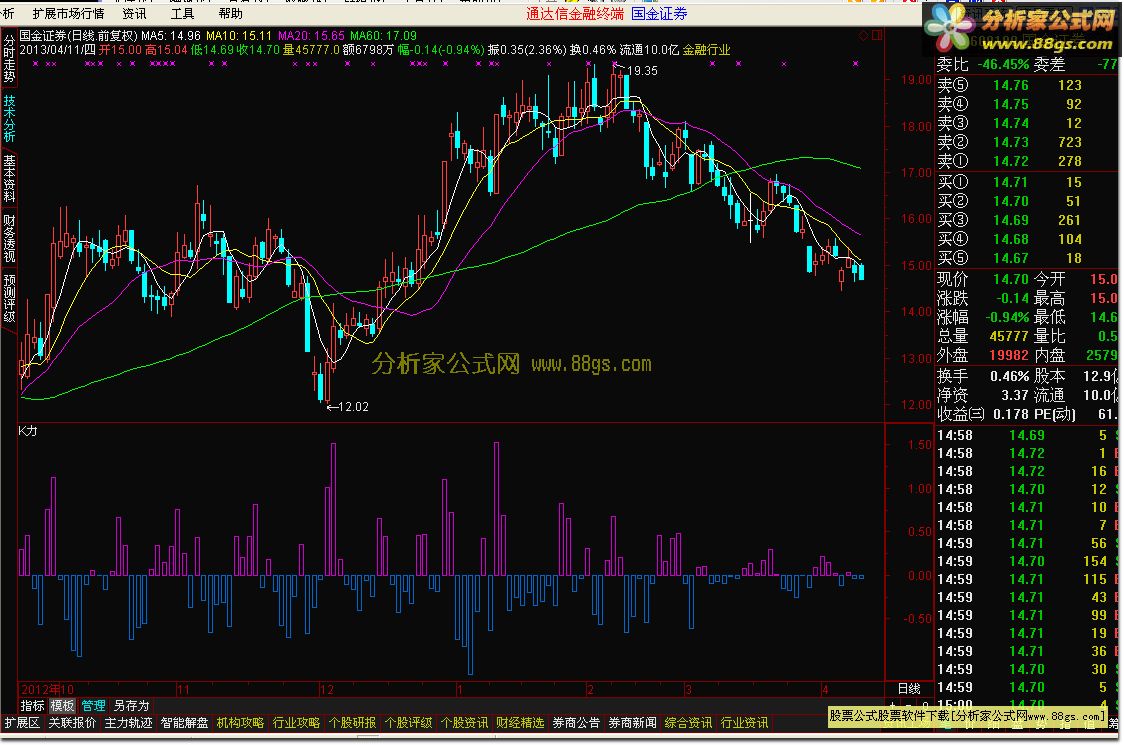The image size is (1124, 745).
Task: Click the 19.35 high price marker
Action: coord(642,70)
